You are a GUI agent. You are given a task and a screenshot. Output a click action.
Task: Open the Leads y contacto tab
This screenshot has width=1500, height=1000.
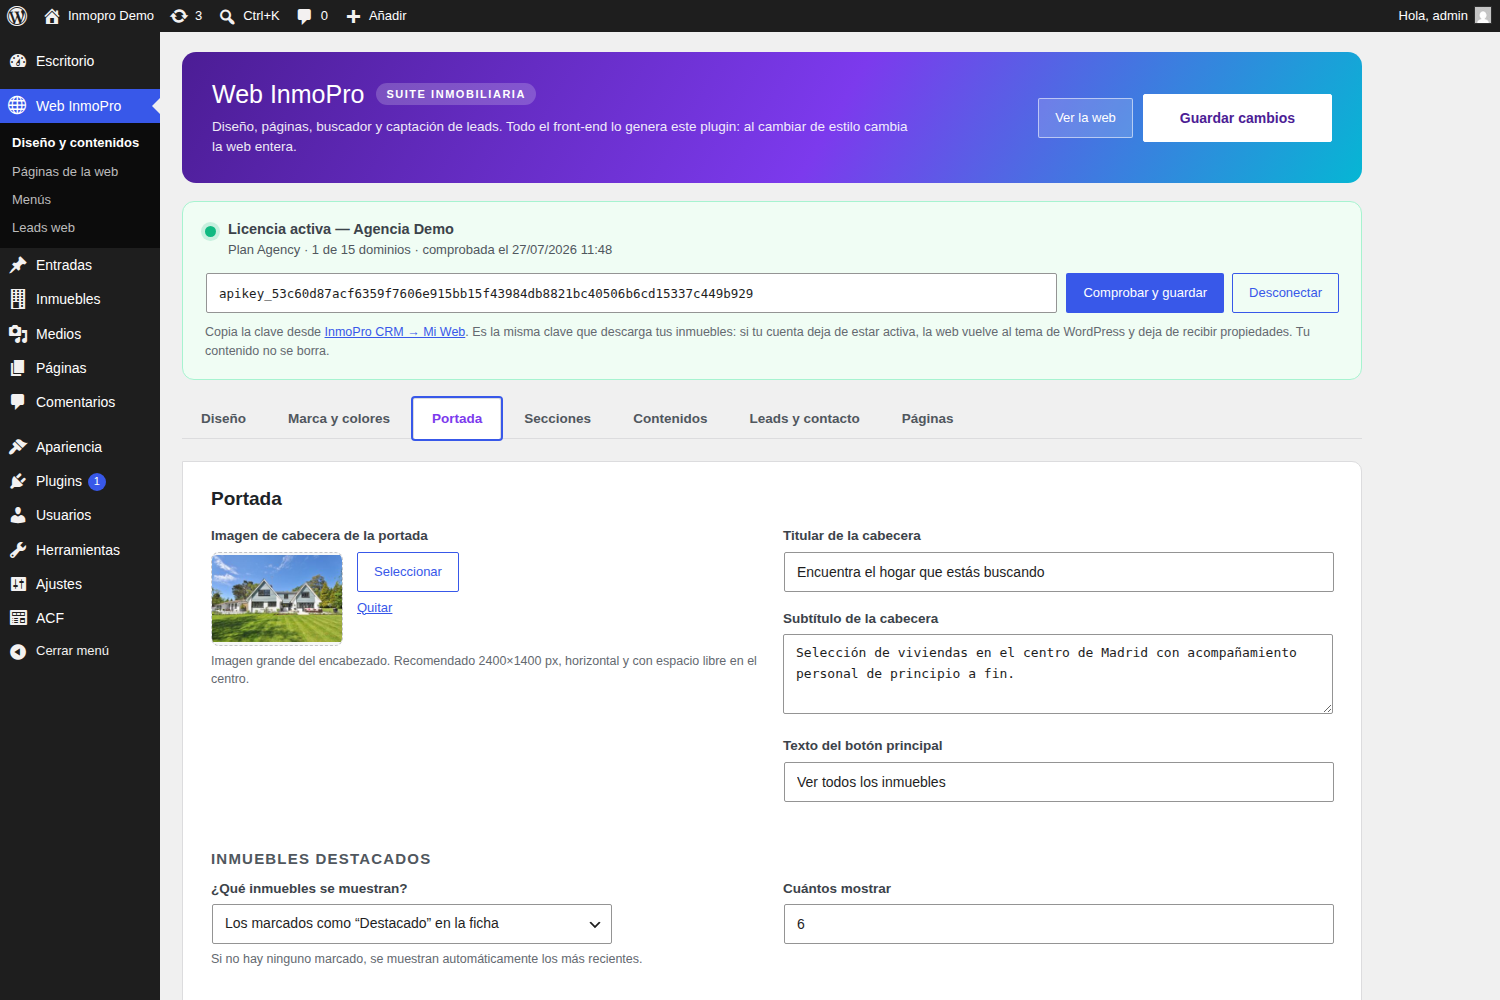point(804,418)
